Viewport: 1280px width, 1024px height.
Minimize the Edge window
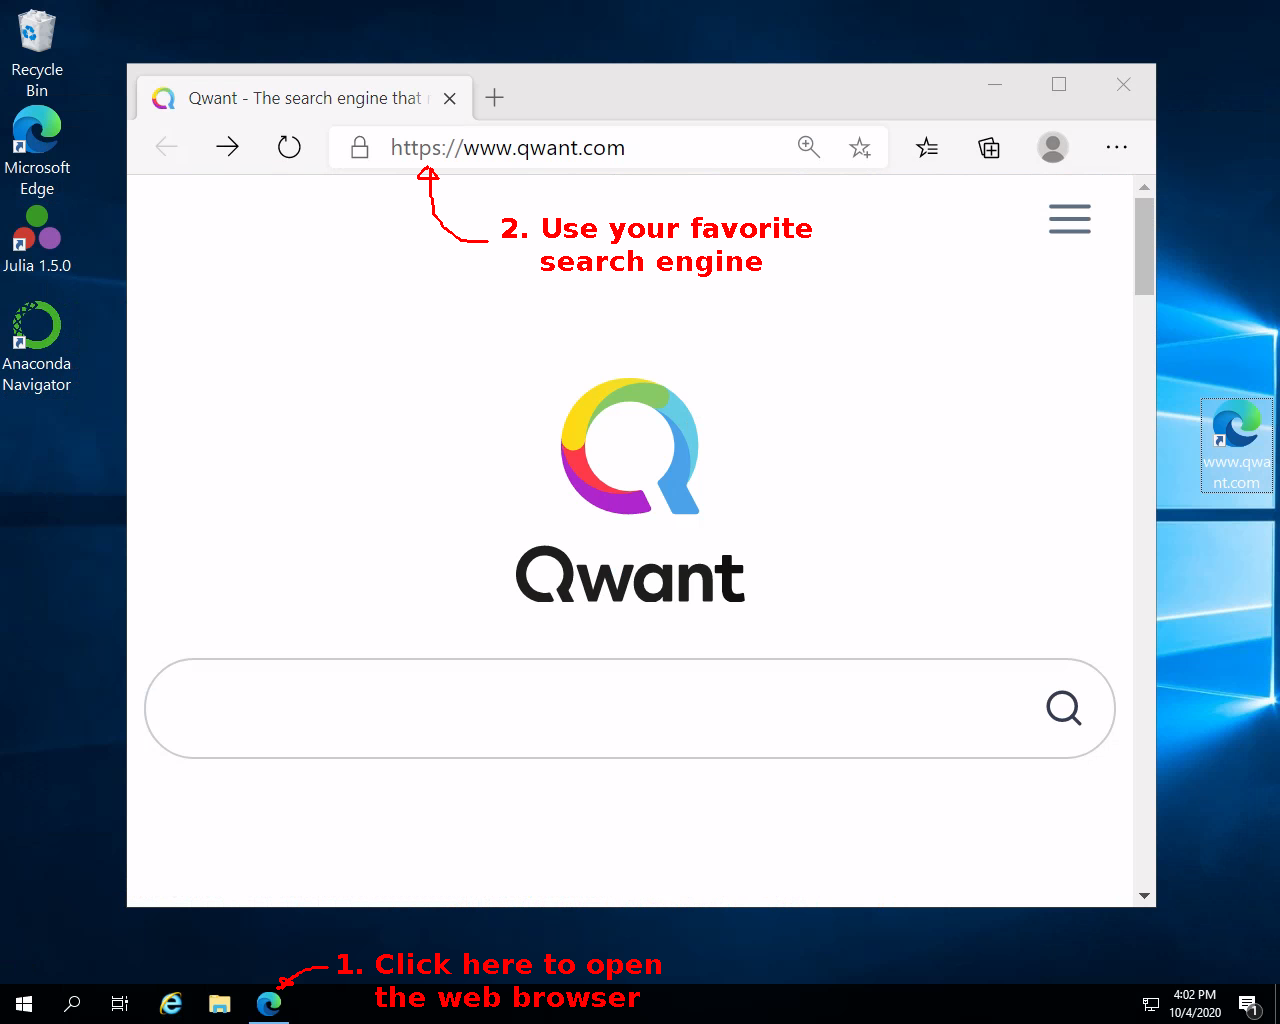coord(995,85)
